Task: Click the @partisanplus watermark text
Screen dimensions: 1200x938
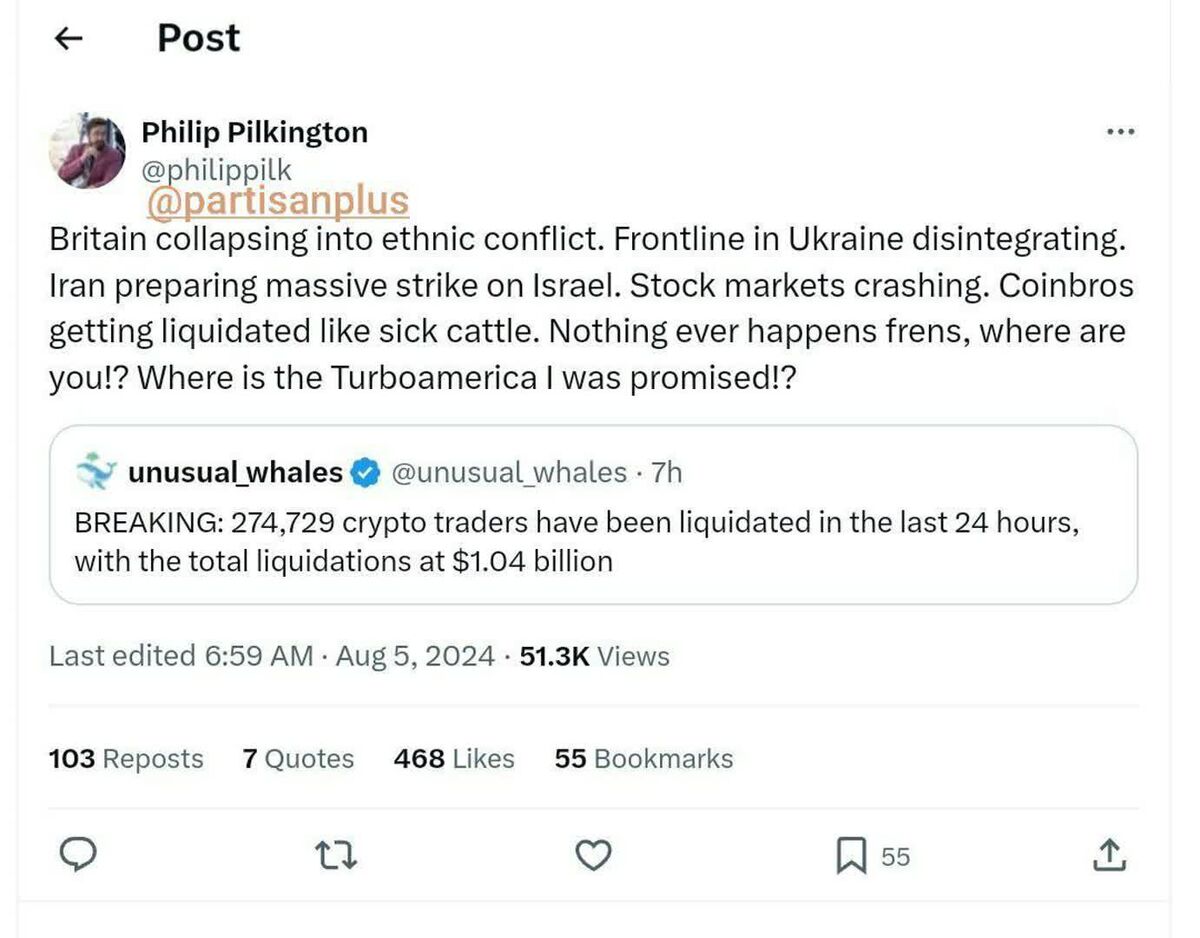Action: pos(277,200)
